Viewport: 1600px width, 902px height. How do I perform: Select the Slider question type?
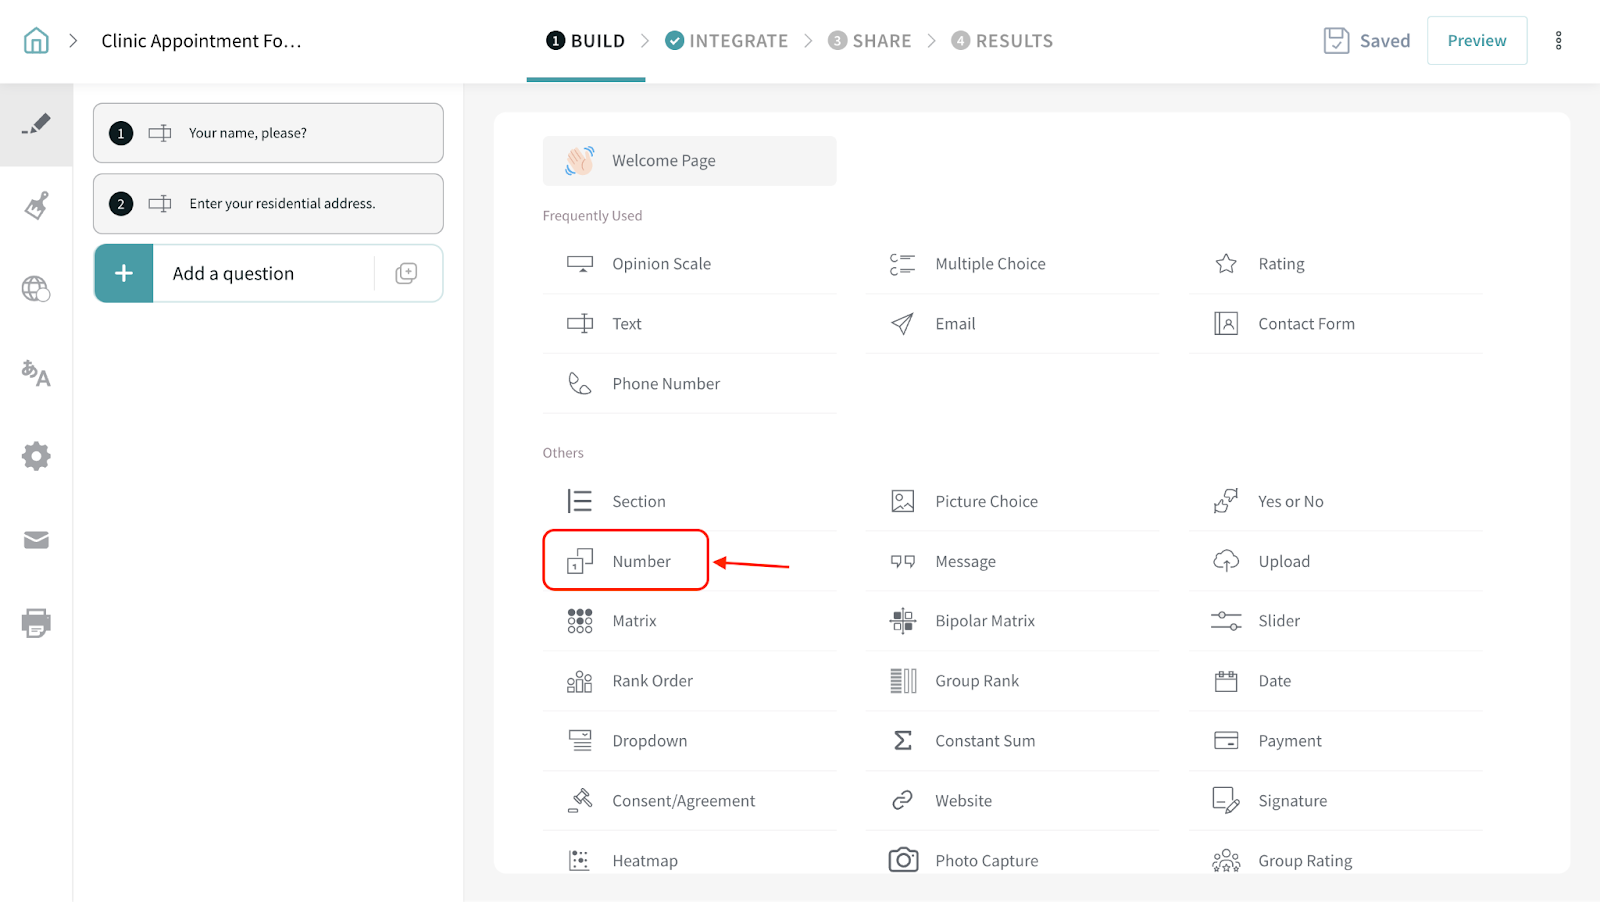(1279, 621)
